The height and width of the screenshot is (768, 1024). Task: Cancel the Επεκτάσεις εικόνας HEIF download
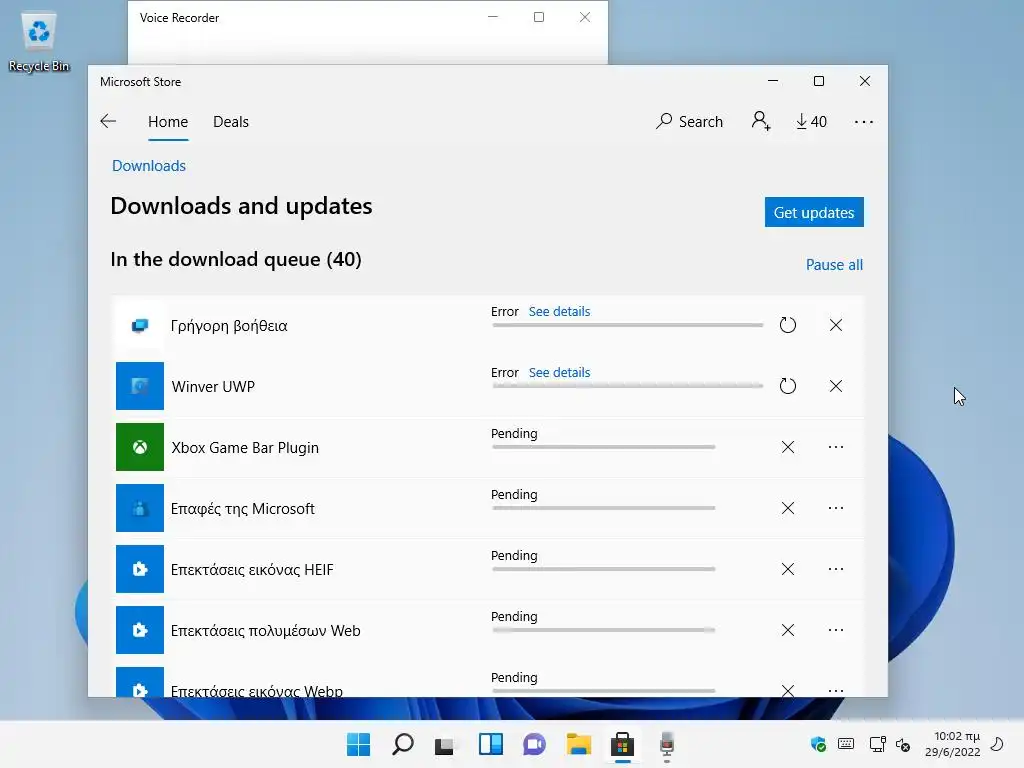(x=788, y=569)
